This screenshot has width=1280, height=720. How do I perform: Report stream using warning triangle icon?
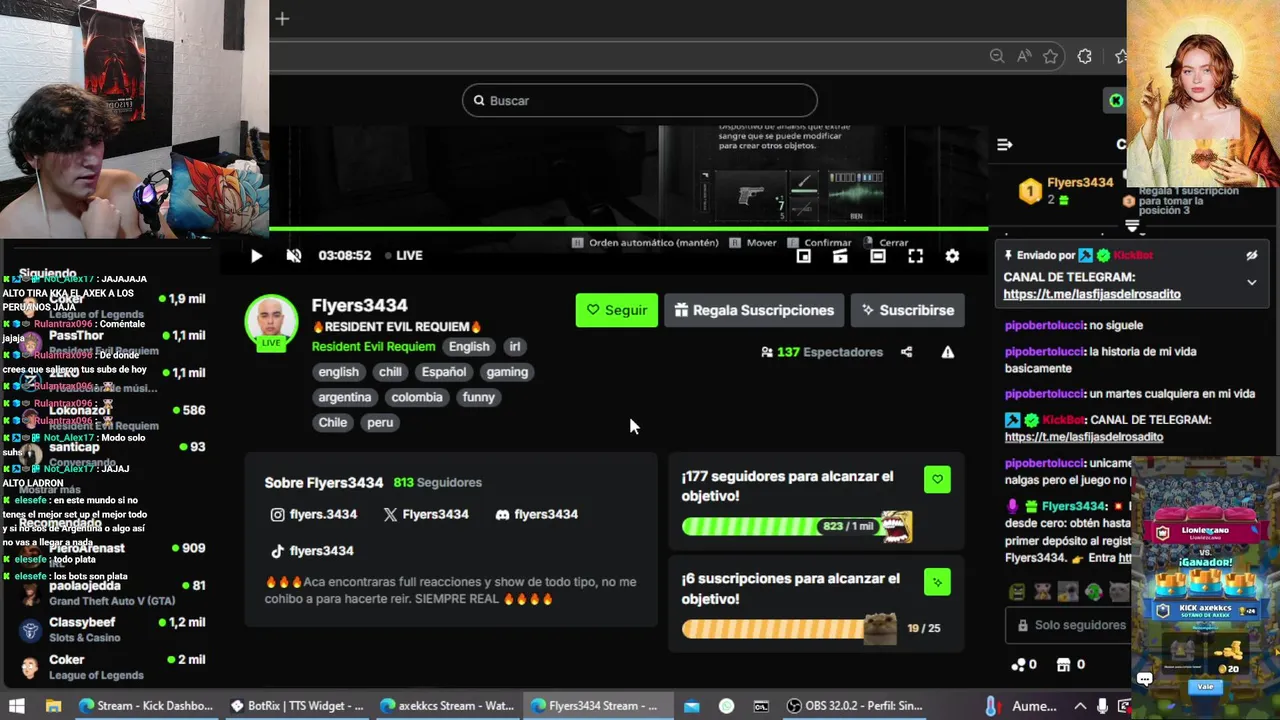tap(947, 352)
